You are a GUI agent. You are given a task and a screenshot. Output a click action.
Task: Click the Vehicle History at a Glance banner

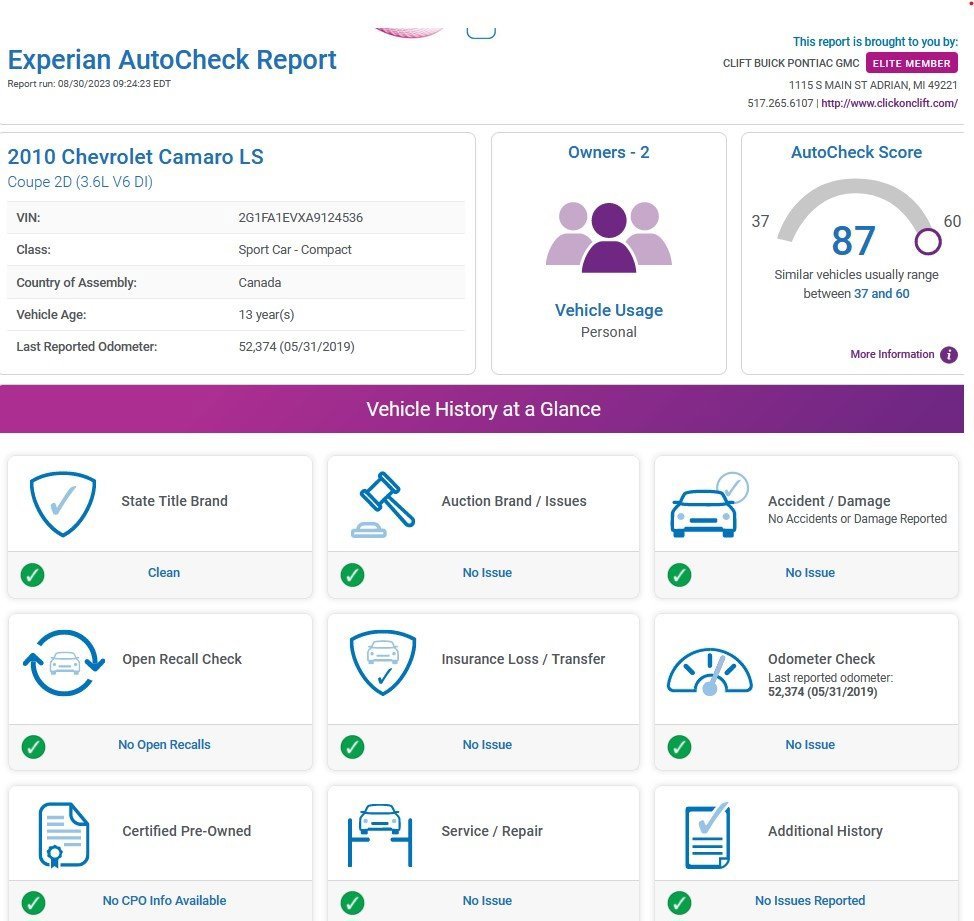(x=482, y=409)
